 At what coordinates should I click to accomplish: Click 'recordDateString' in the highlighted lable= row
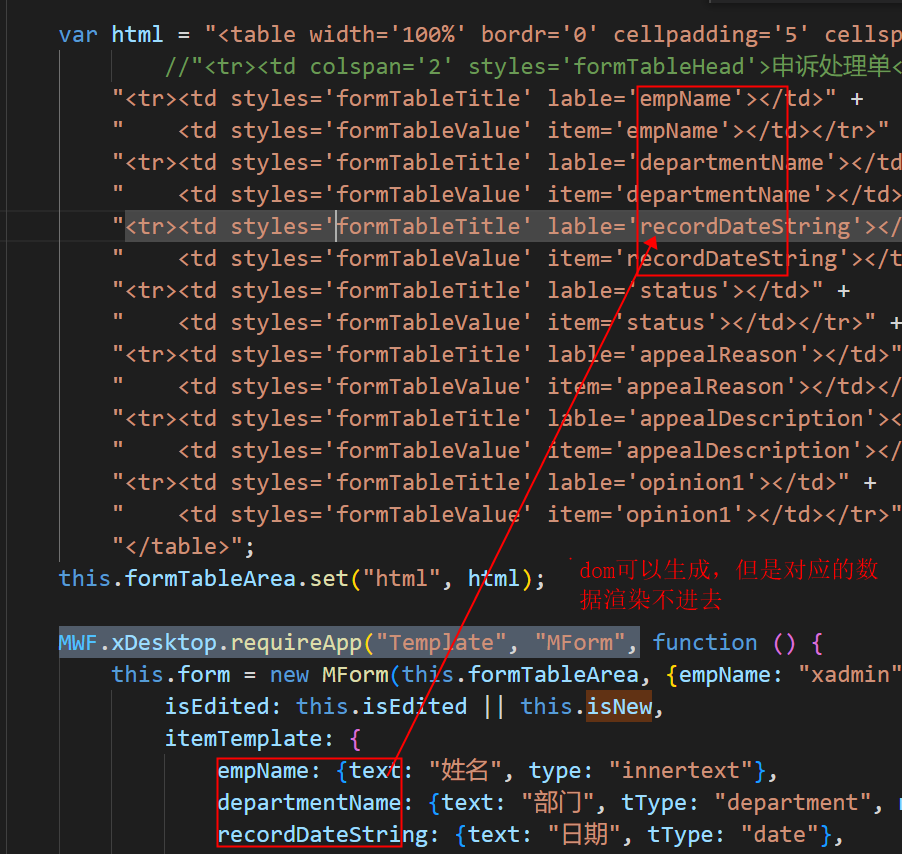pyautogui.click(x=745, y=227)
